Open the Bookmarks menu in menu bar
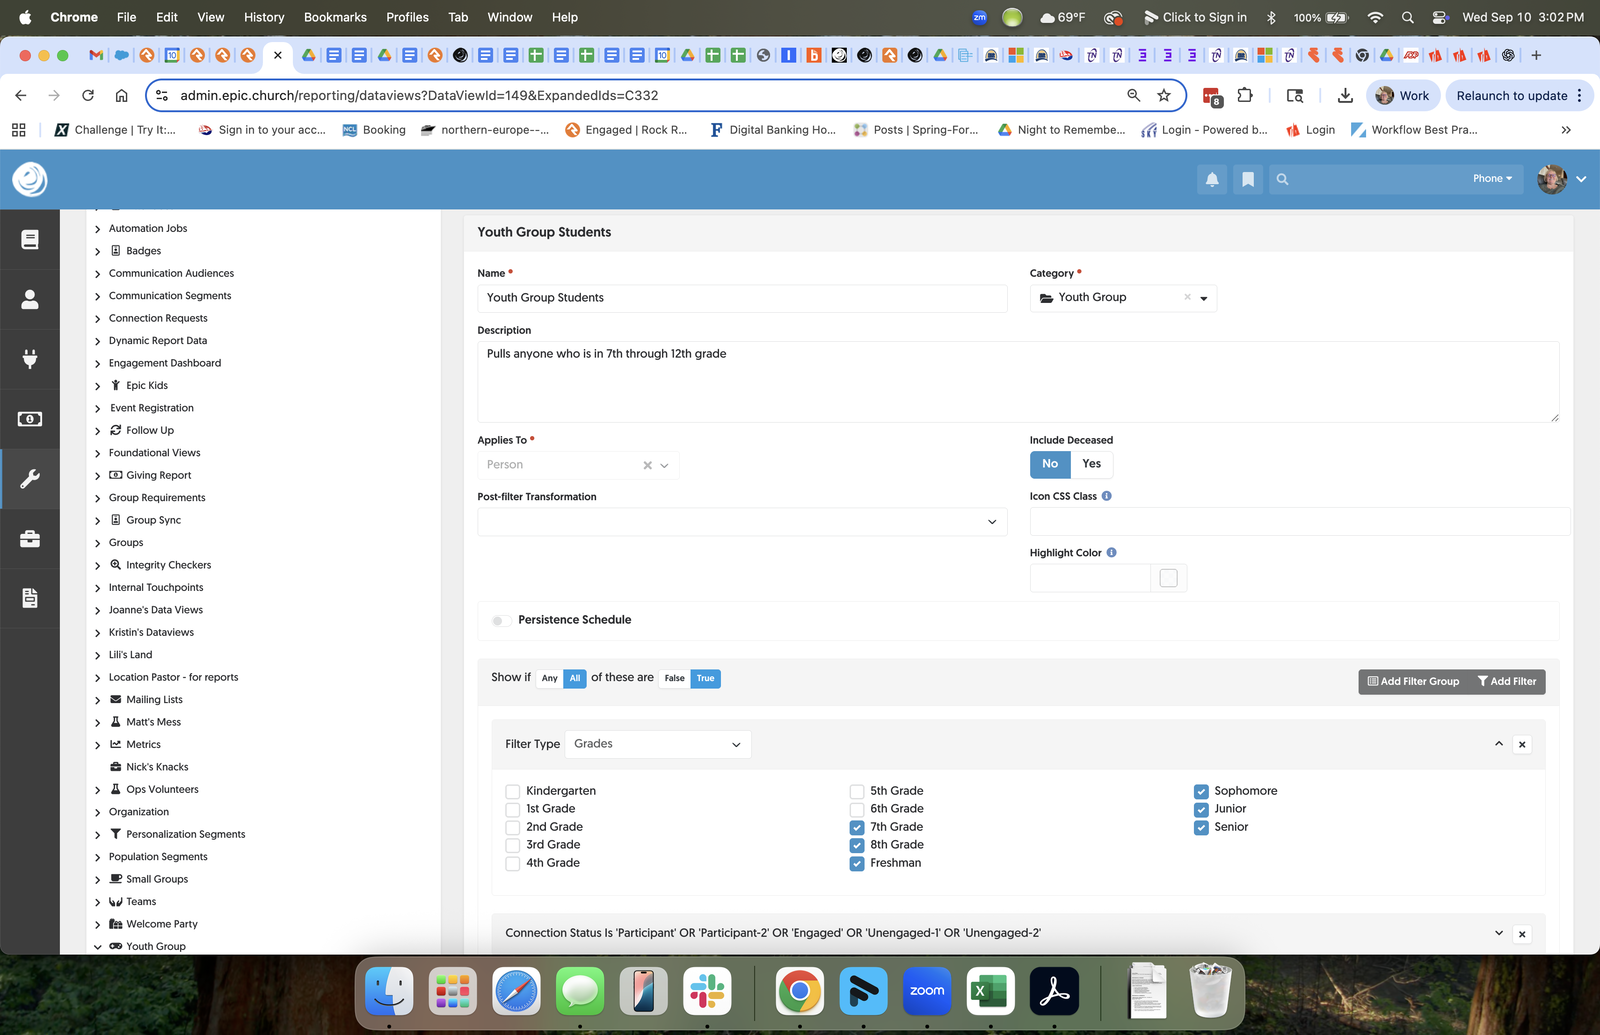Image resolution: width=1600 pixels, height=1035 pixels. coord(335,17)
